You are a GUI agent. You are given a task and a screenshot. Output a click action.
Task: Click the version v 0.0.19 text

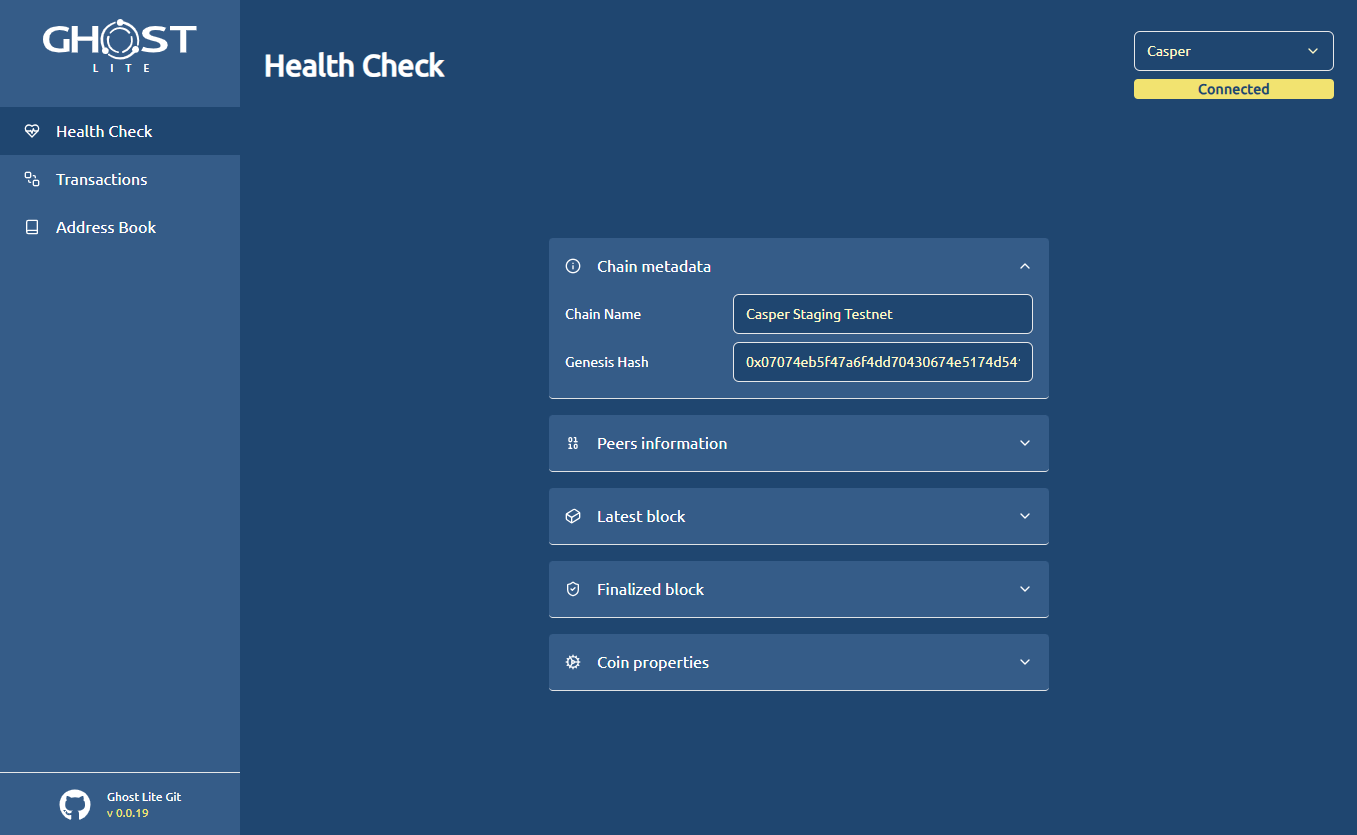click(128, 813)
